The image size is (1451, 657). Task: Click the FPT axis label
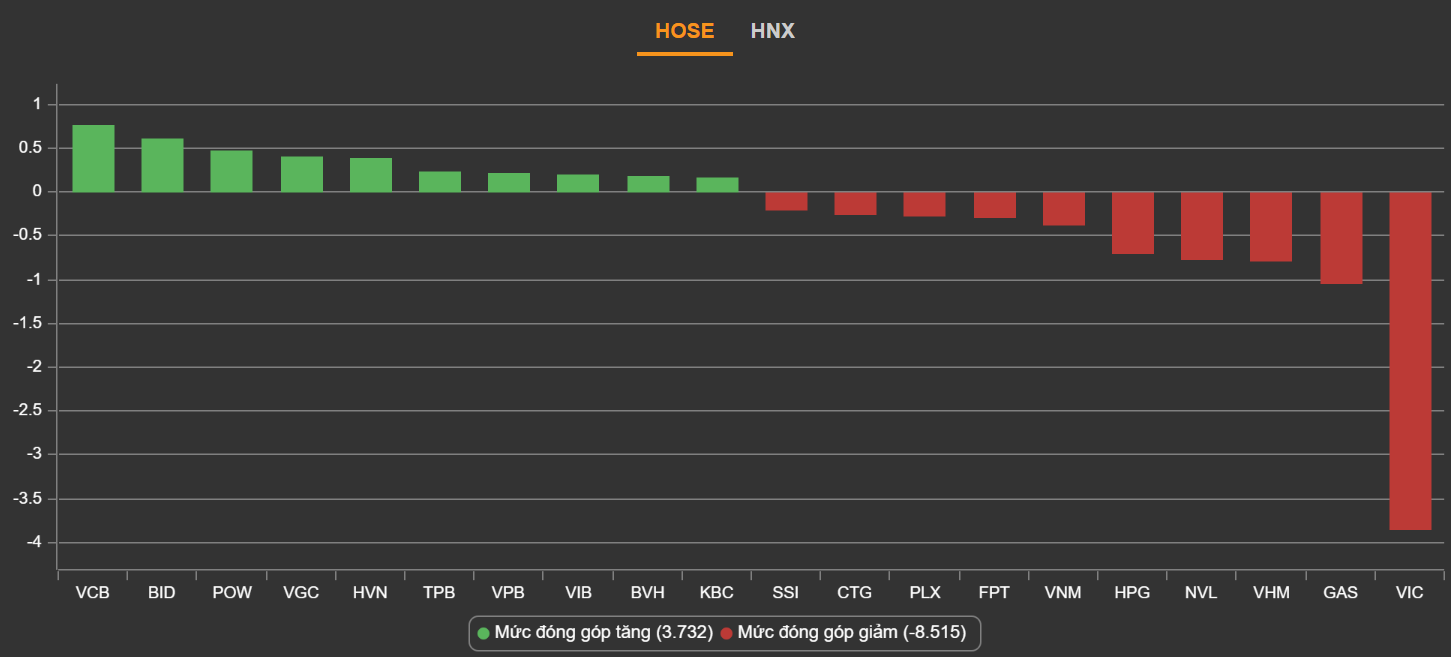click(994, 592)
